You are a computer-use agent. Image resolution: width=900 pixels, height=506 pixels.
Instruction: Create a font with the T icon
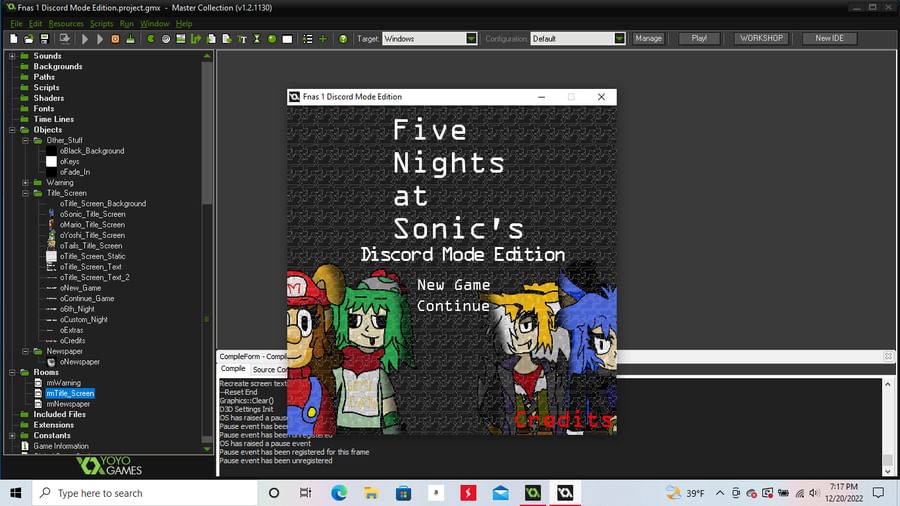coord(242,39)
